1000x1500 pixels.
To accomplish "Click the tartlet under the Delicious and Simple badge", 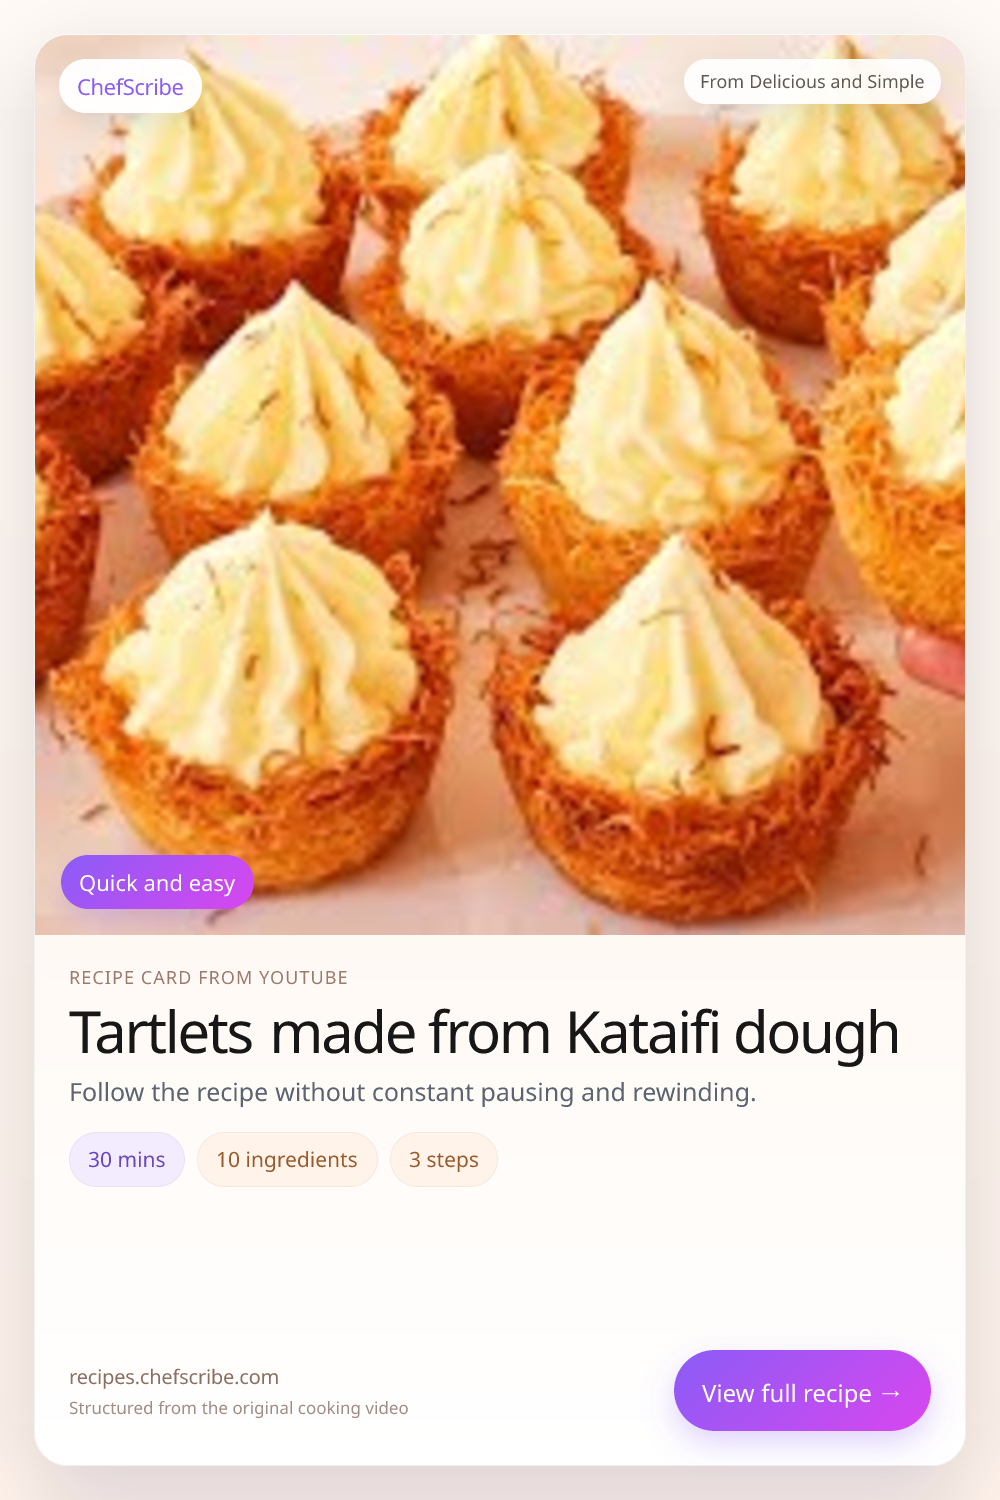I will pos(830,200).
